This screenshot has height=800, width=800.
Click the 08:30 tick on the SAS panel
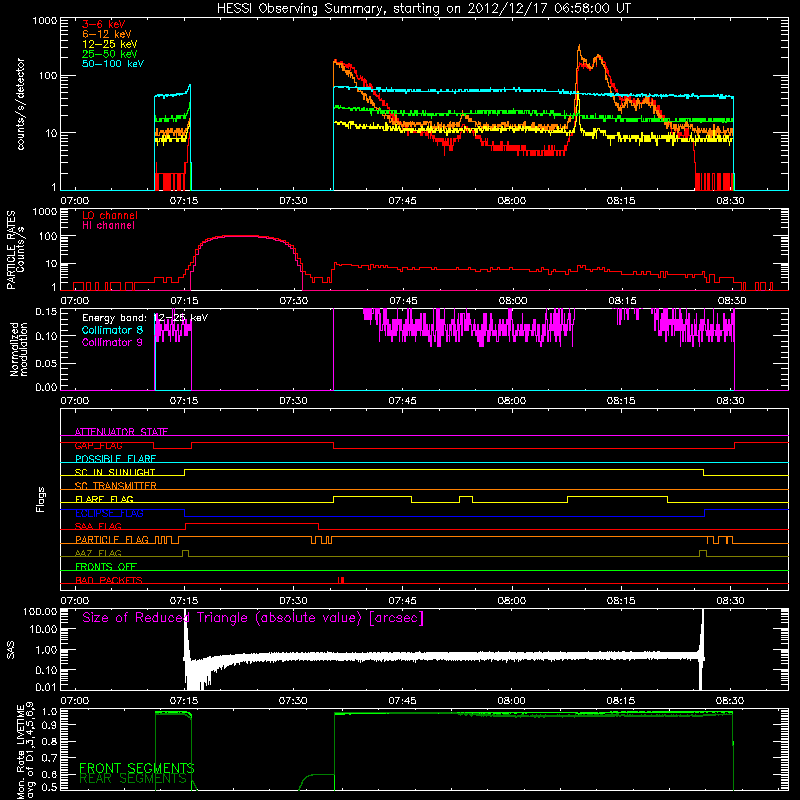730,701
